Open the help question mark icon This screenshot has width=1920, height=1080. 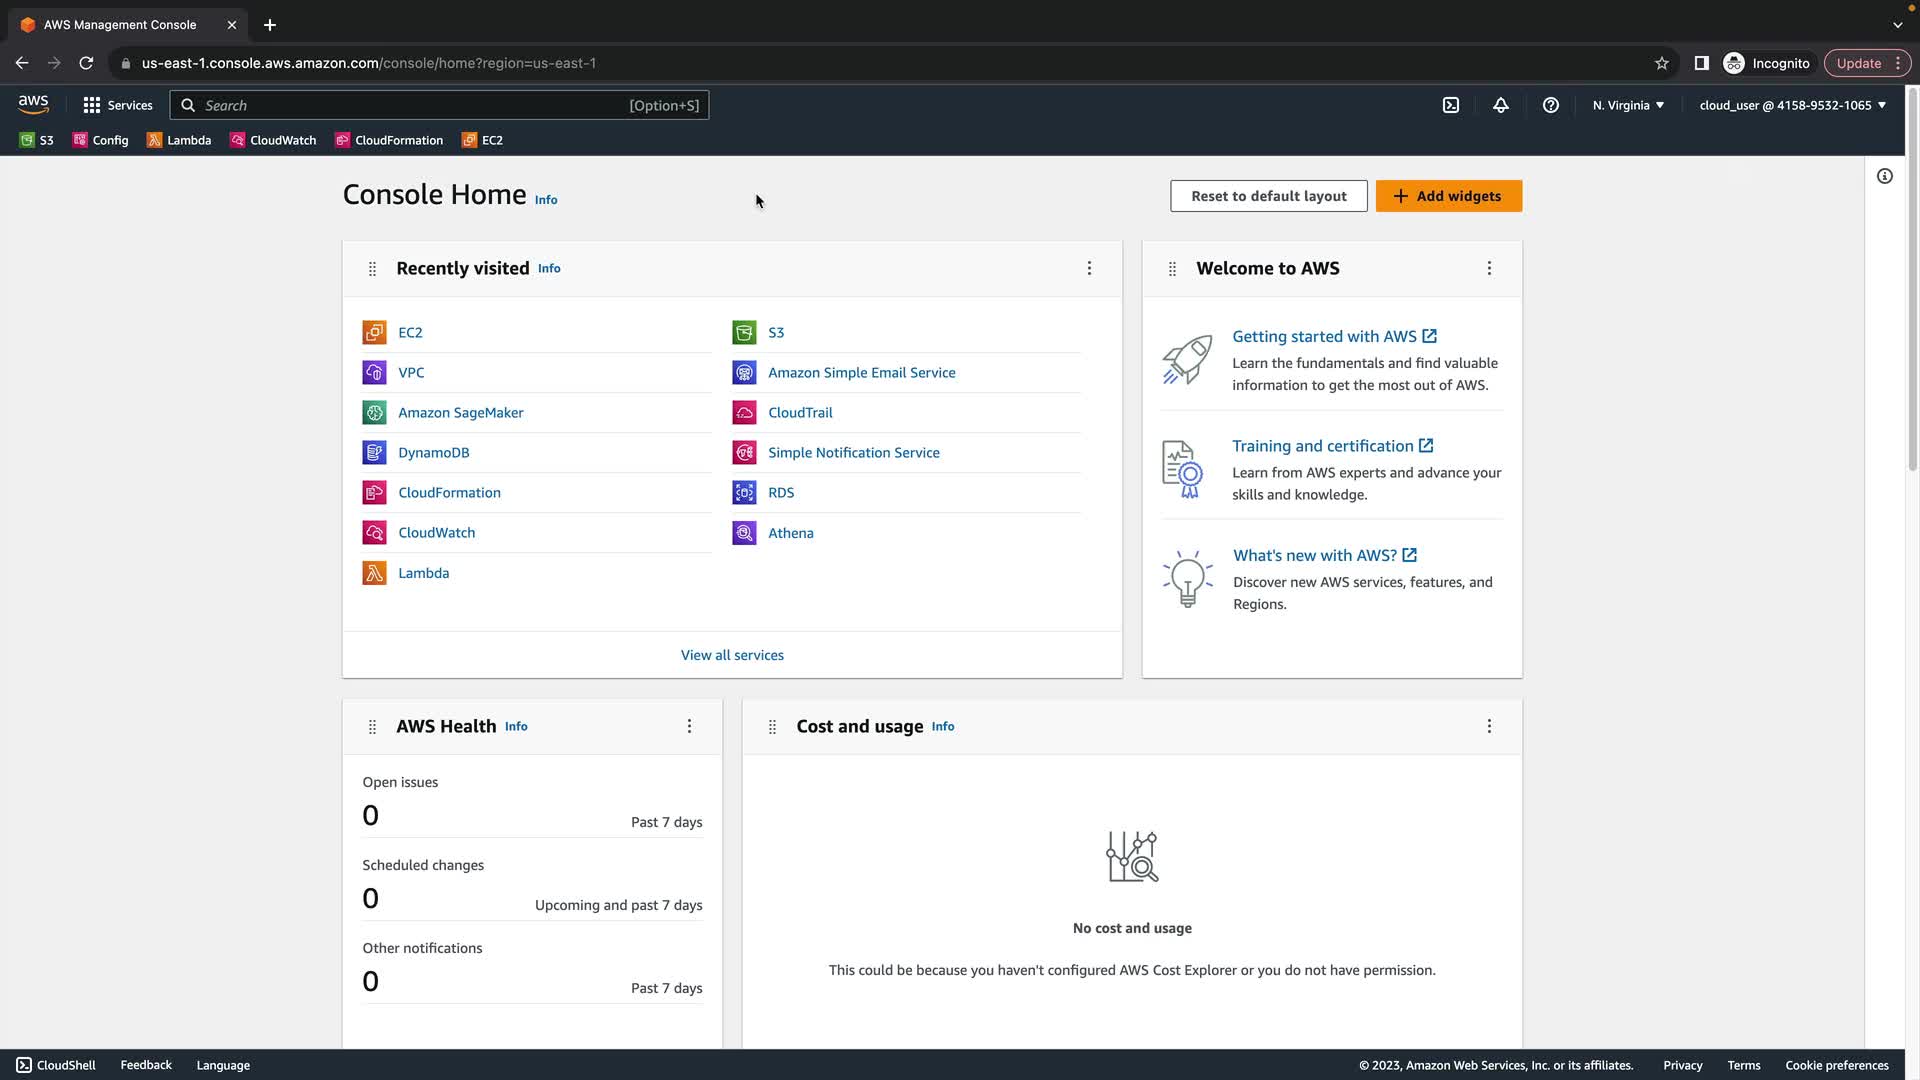1551,105
